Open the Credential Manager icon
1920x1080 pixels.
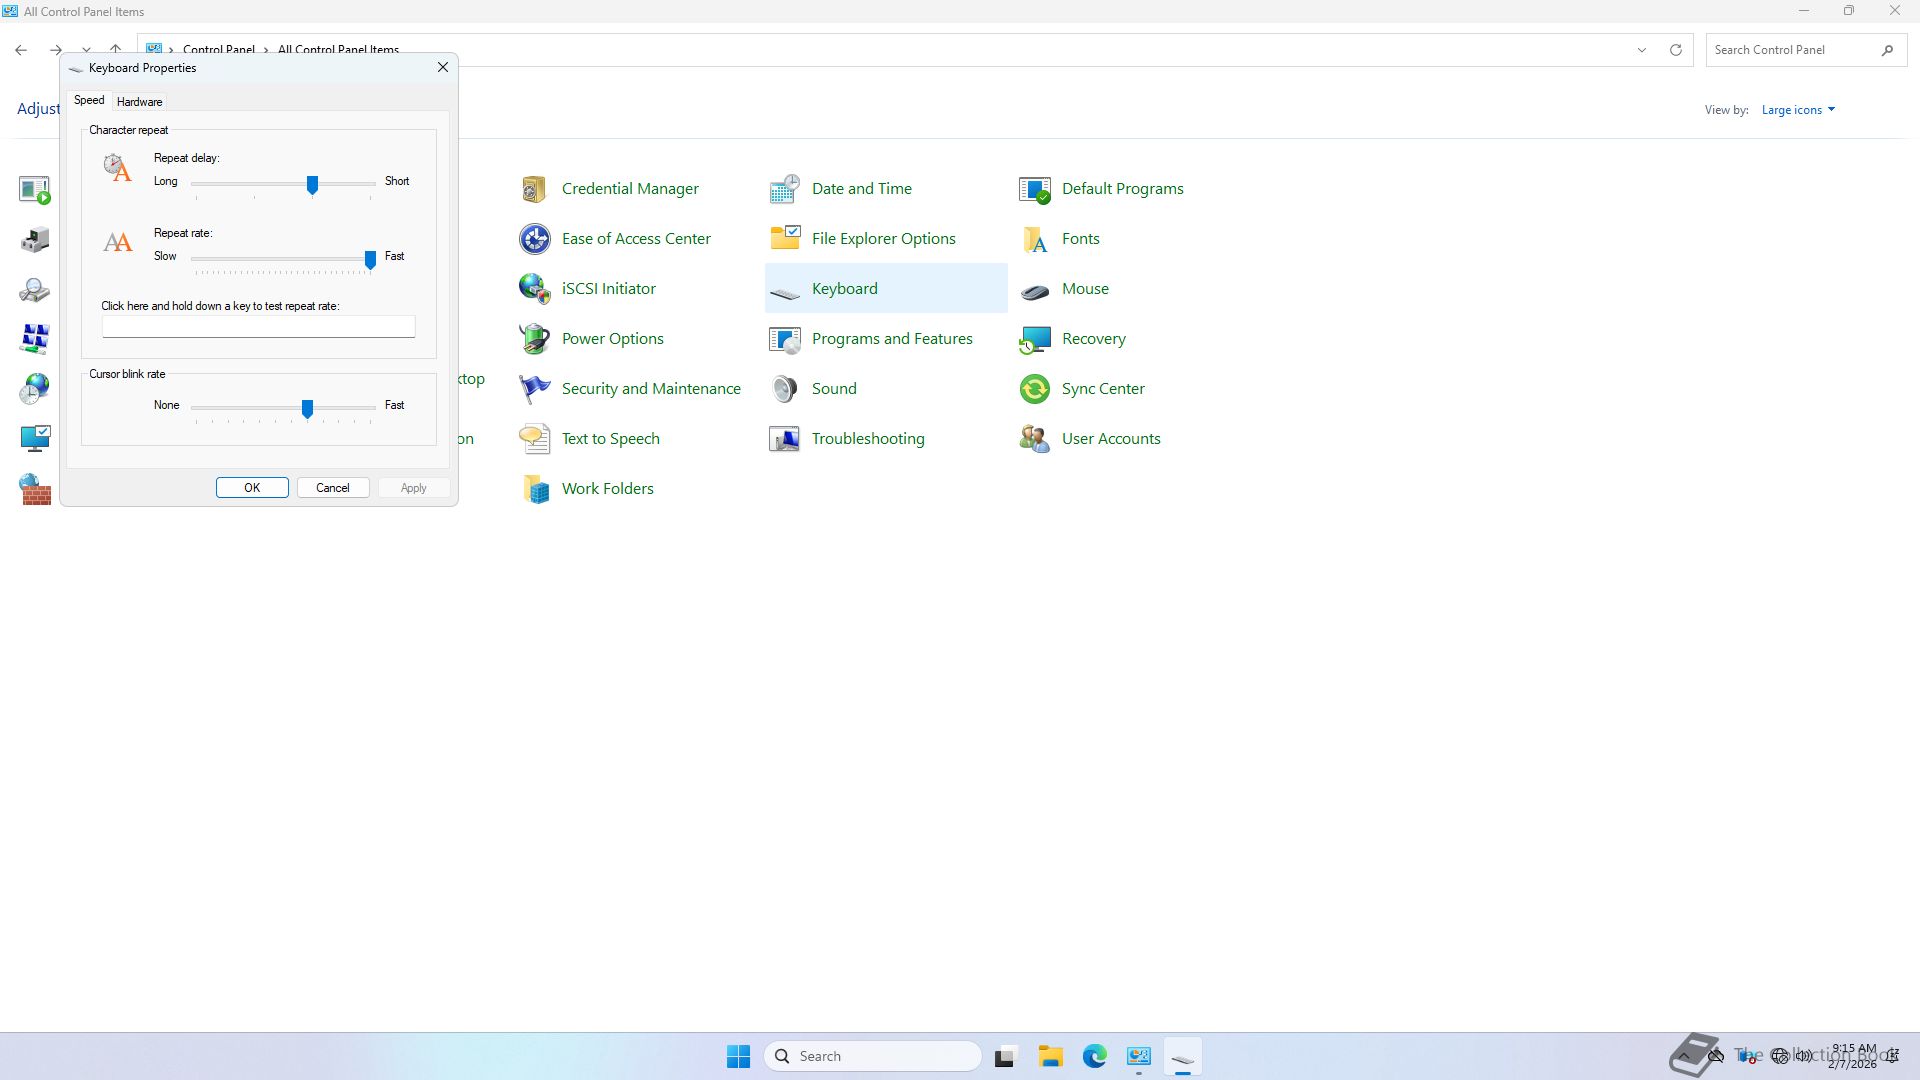coord(534,189)
